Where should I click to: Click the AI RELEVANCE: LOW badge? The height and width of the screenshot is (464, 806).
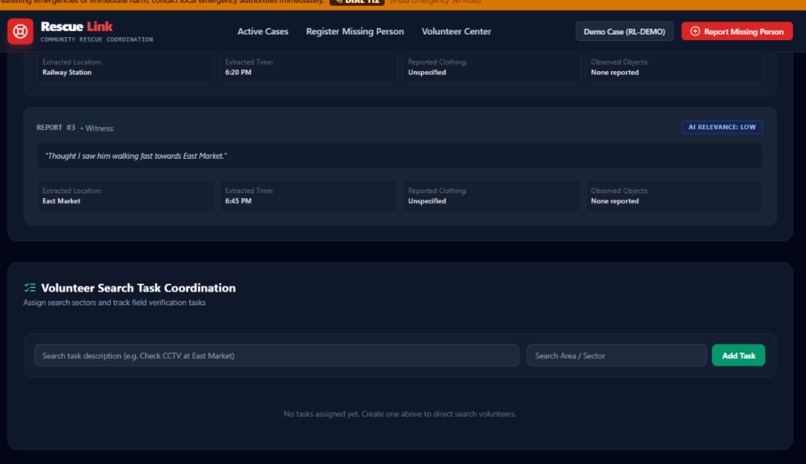722,127
